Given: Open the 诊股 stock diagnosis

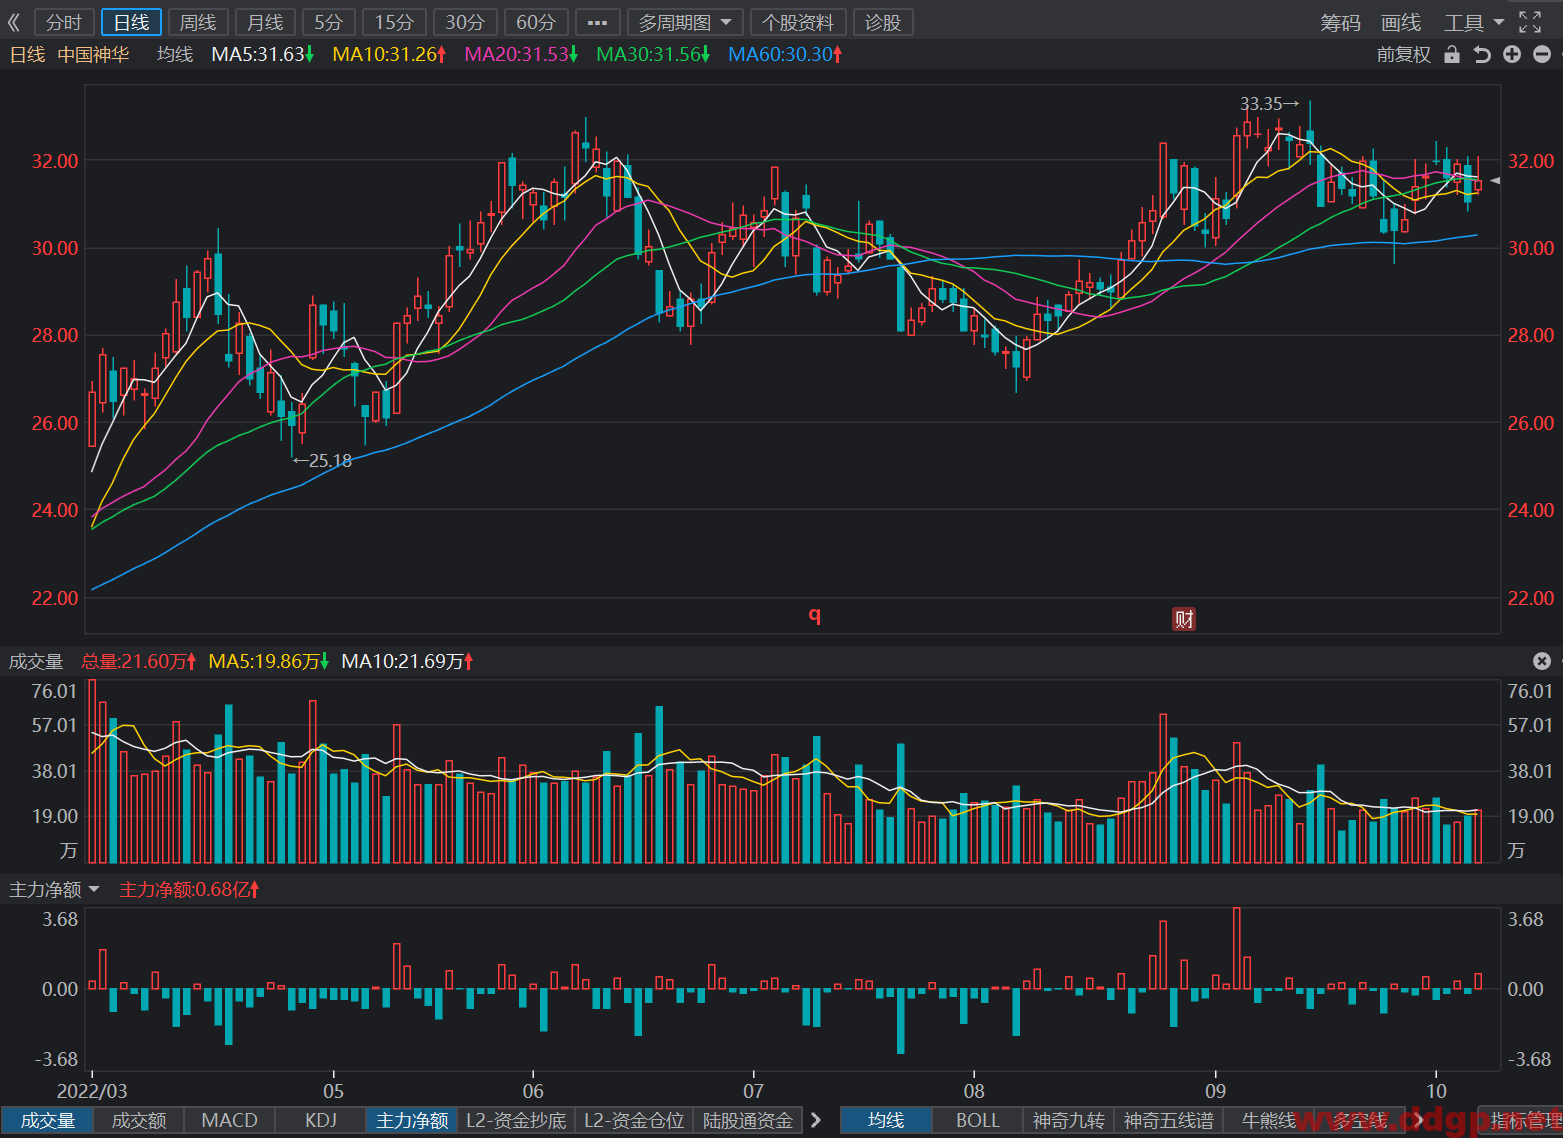Looking at the screenshot, I should pos(883,22).
